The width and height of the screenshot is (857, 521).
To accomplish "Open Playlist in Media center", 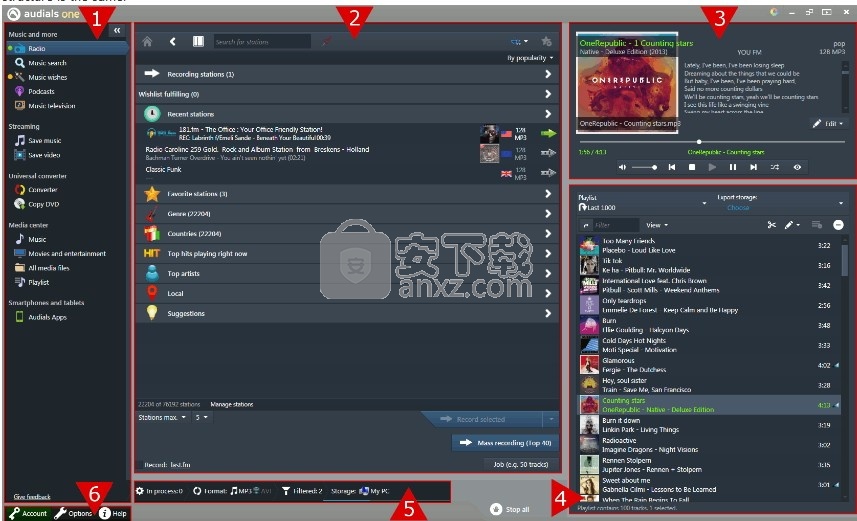I will 38,282.
